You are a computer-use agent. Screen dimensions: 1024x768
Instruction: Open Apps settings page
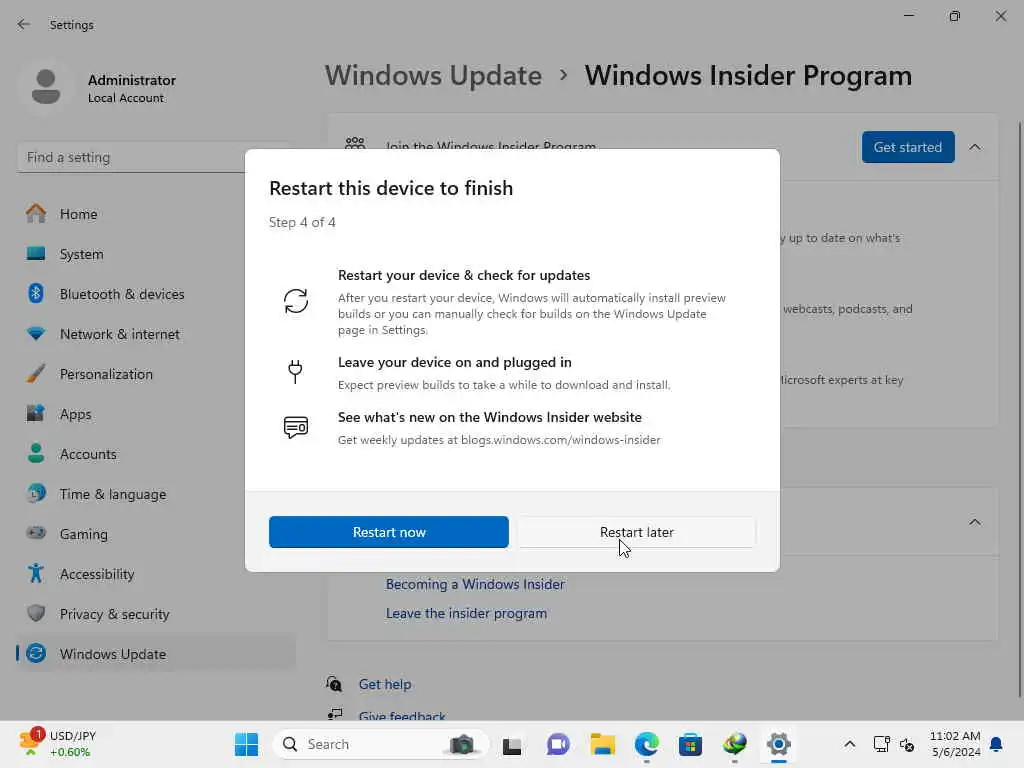pyautogui.click(x=155, y=414)
